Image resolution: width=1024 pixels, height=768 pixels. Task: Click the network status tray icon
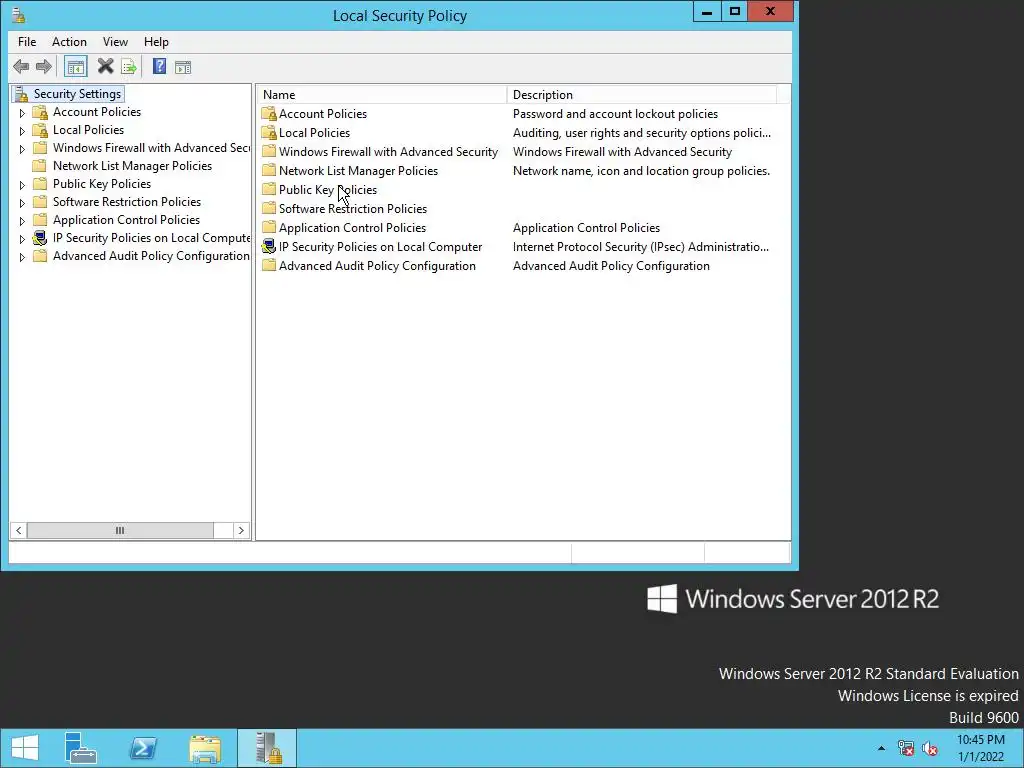[x=906, y=748]
